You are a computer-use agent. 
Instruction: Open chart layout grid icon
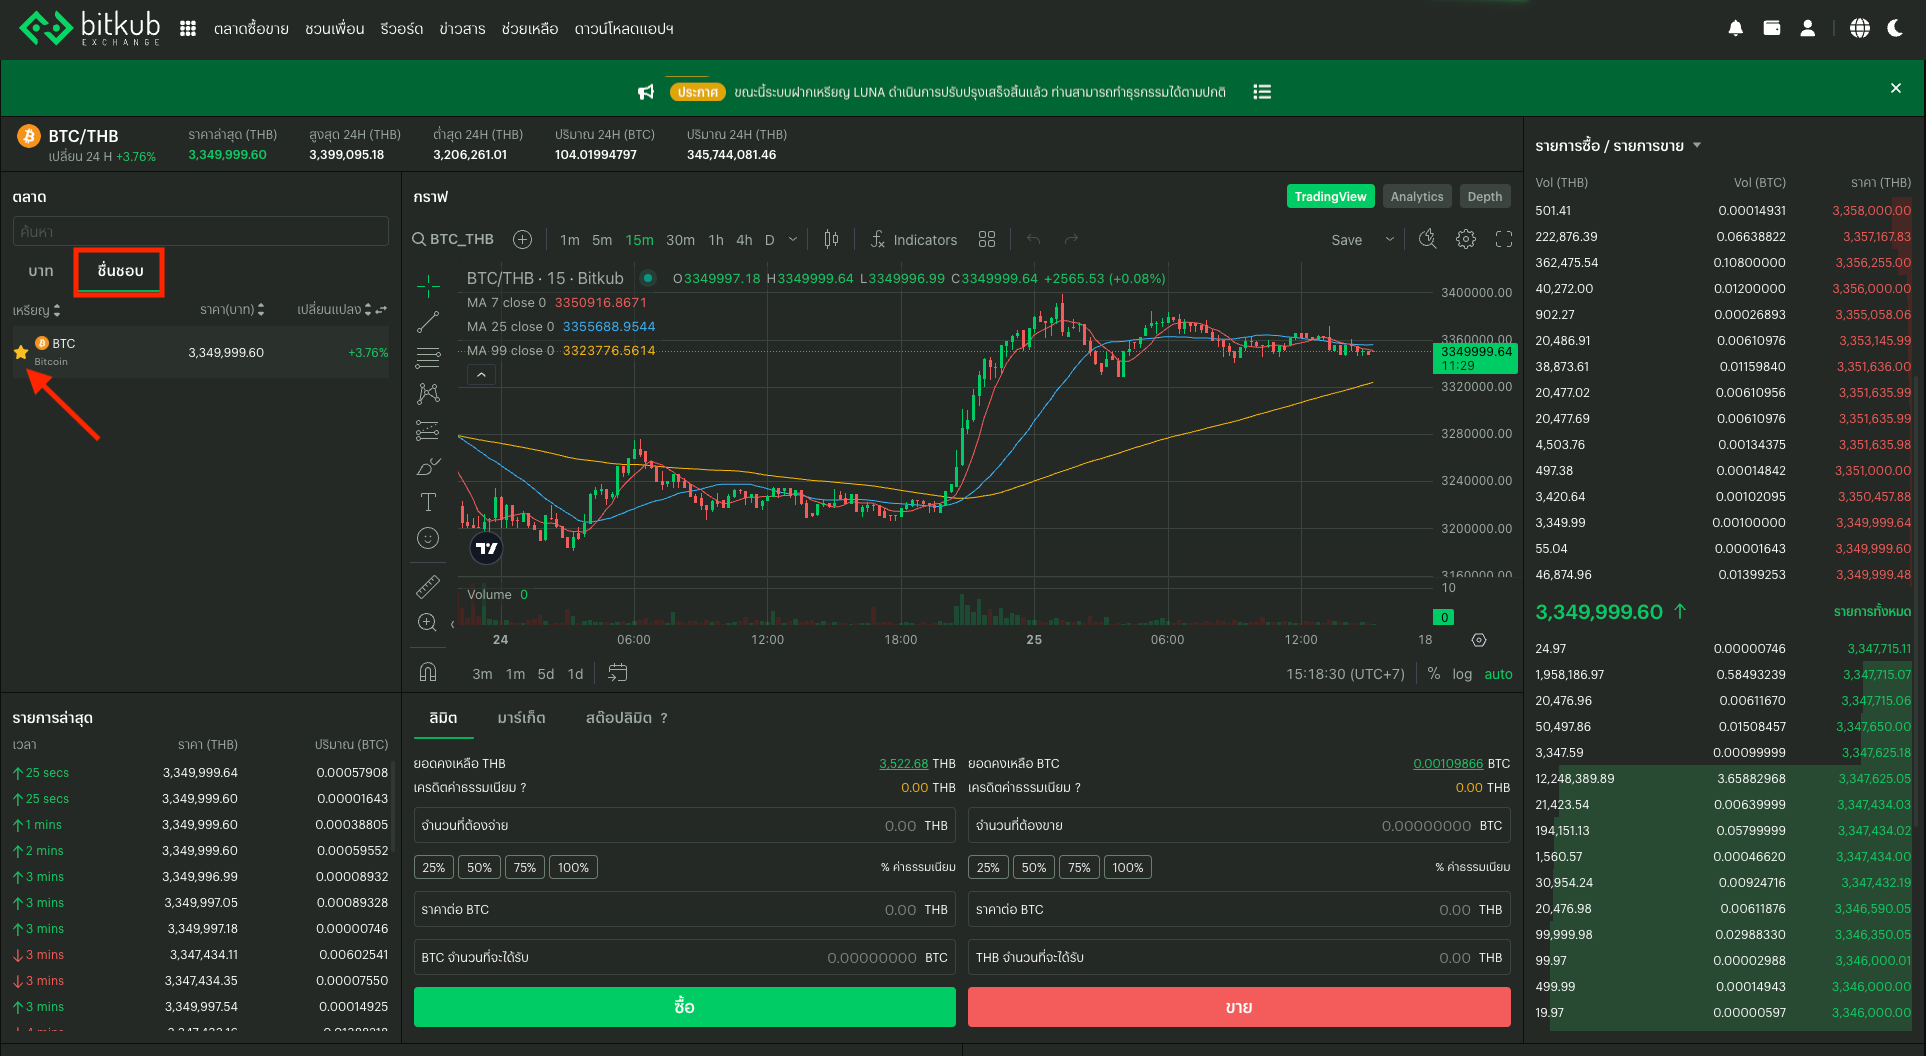(987, 239)
